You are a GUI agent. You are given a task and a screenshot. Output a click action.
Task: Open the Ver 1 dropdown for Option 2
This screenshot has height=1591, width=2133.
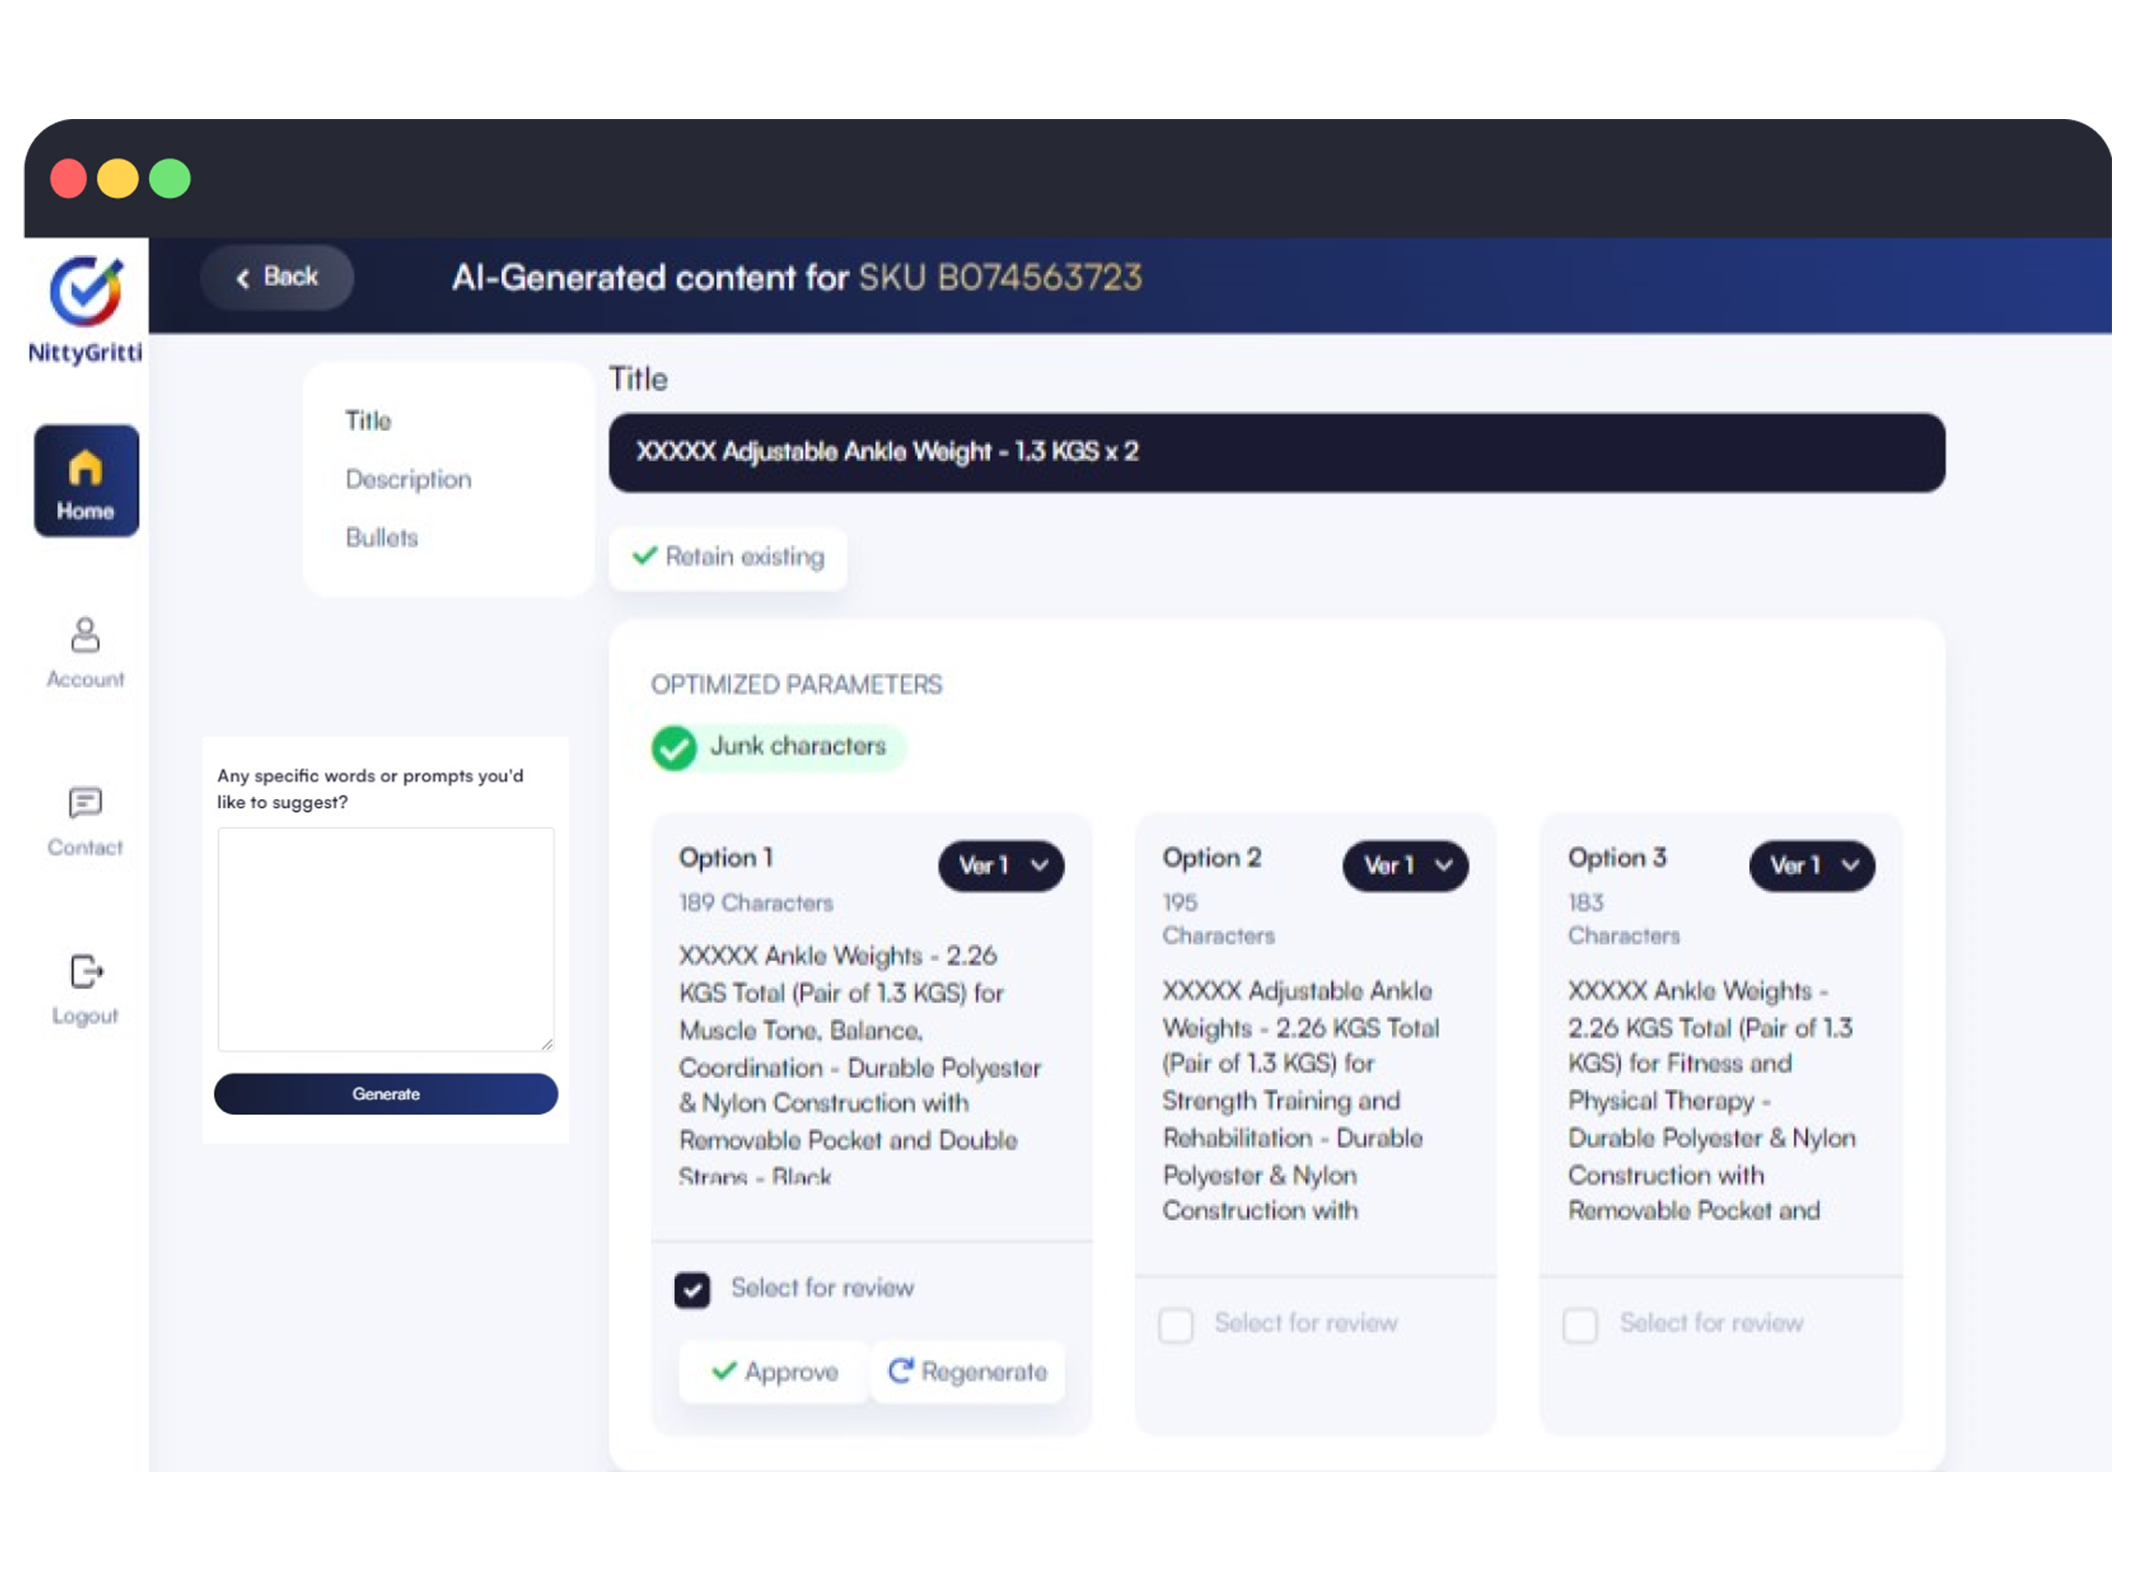click(1405, 866)
